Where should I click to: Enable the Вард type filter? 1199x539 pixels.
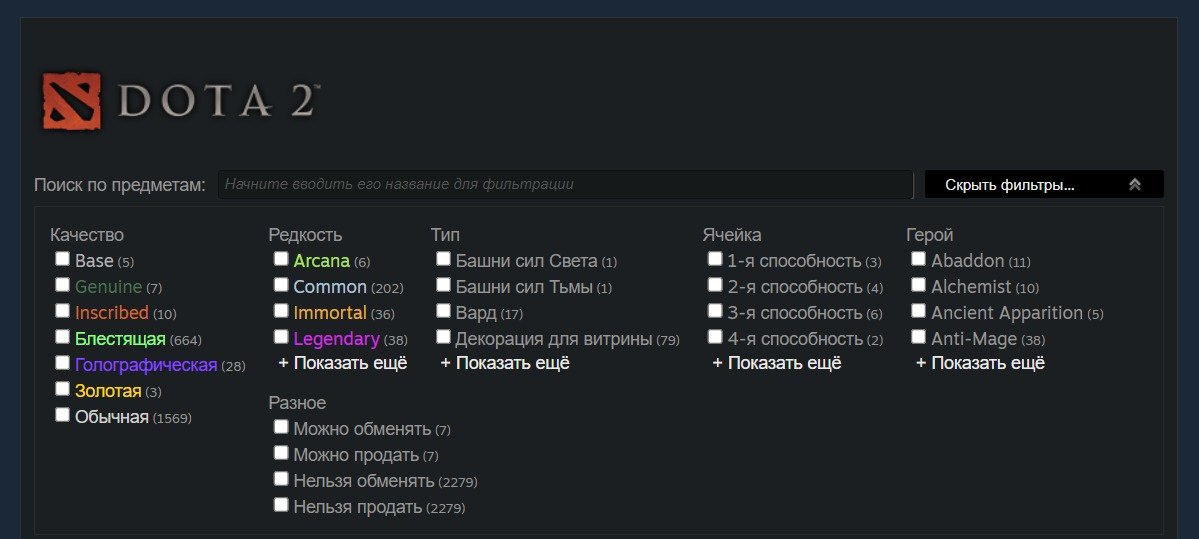[443, 311]
